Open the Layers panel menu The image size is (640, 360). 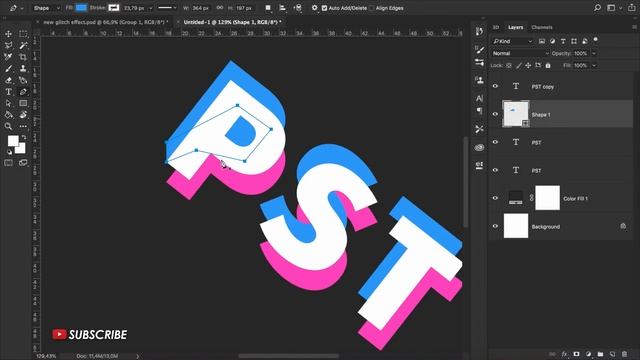[634, 27]
